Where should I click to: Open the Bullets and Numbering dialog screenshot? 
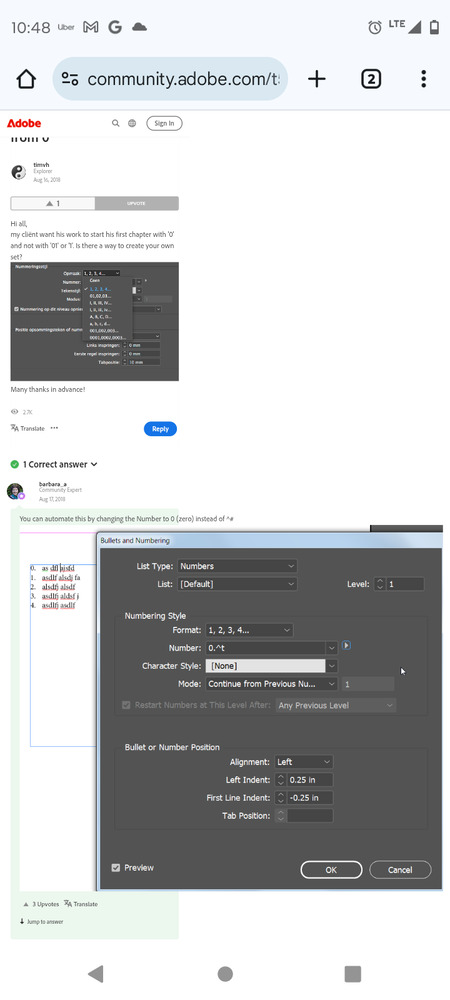[231, 708]
